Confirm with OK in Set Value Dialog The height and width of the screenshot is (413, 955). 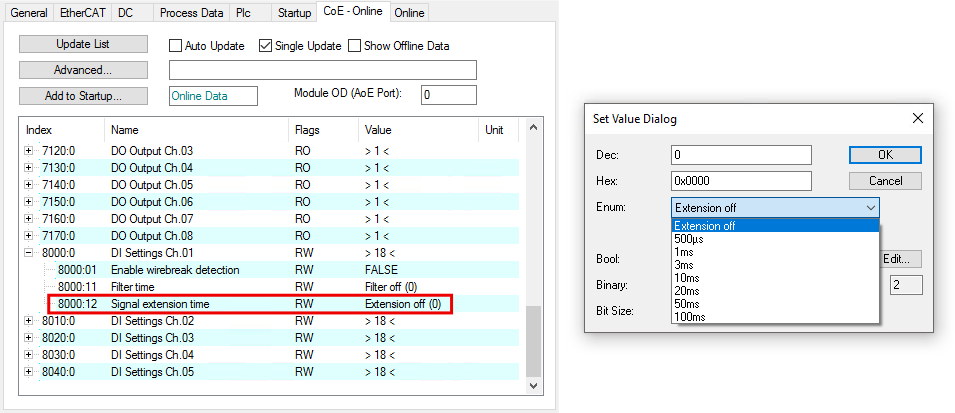[x=886, y=155]
